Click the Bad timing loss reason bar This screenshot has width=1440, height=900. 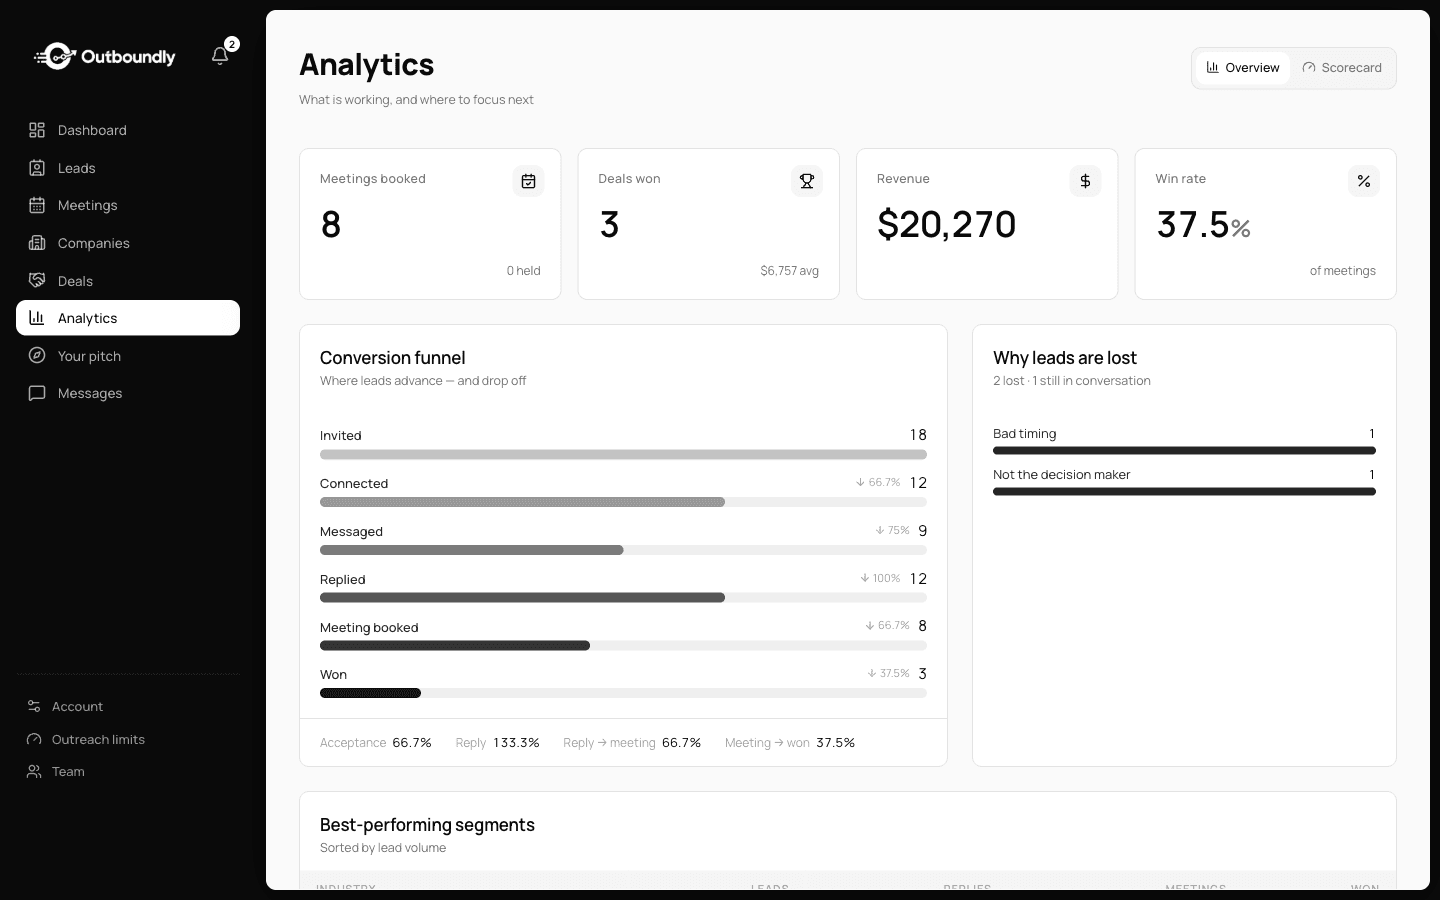click(1184, 451)
